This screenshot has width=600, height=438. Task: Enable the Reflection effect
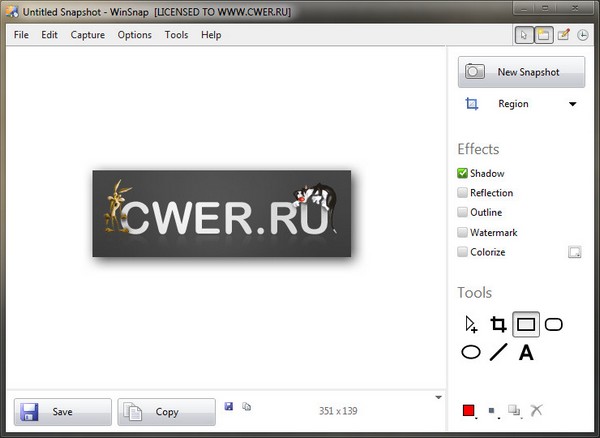463,193
